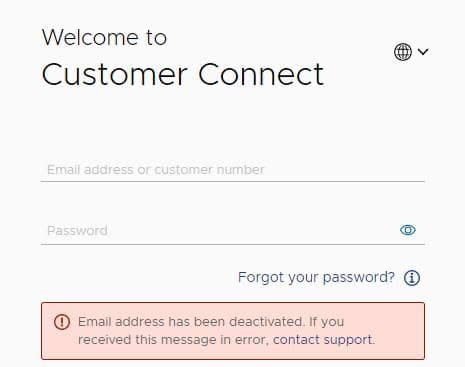Click the Welcome to text
The height and width of the screenshot is (367, 465).
pyautogui.click(x=104, y=37)
